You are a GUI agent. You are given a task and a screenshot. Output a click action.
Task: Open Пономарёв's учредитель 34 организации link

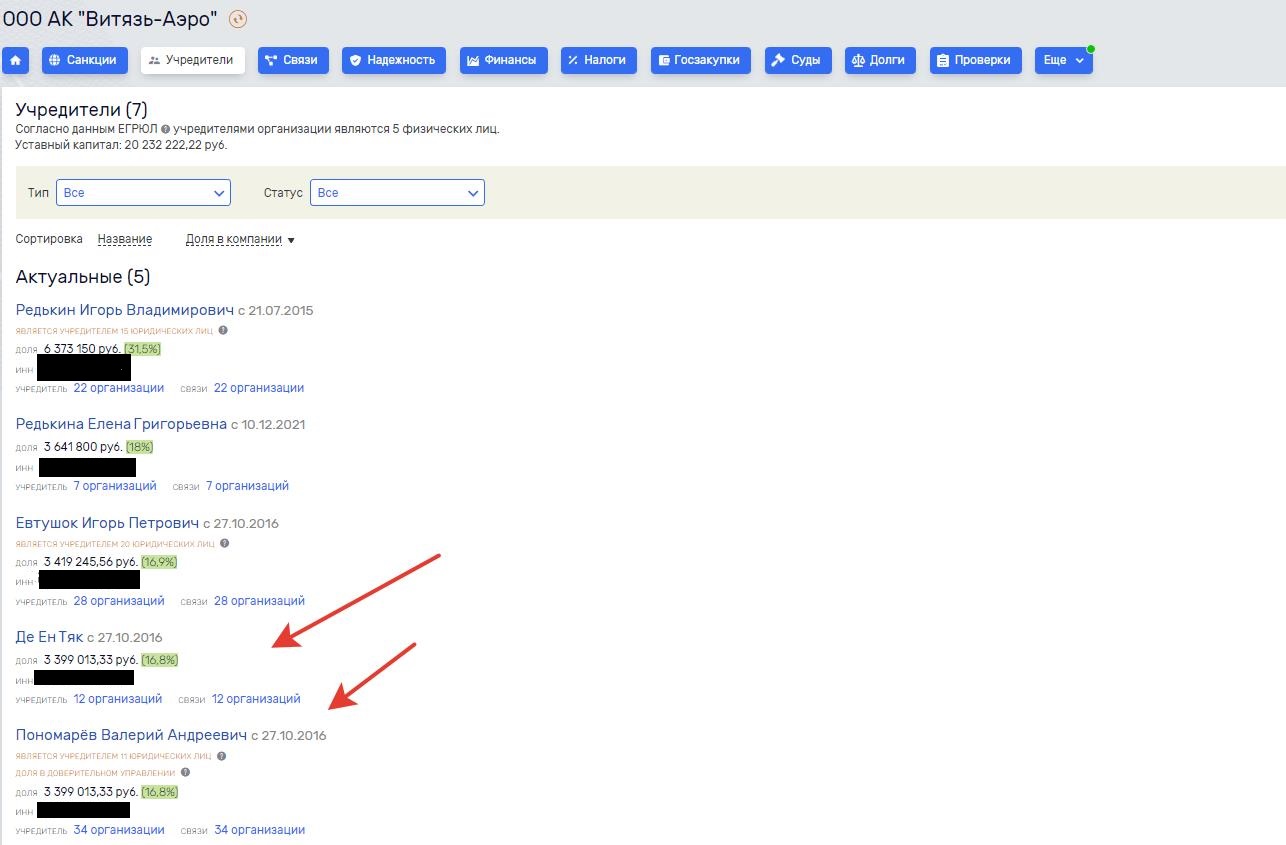[x=119, y=830]
